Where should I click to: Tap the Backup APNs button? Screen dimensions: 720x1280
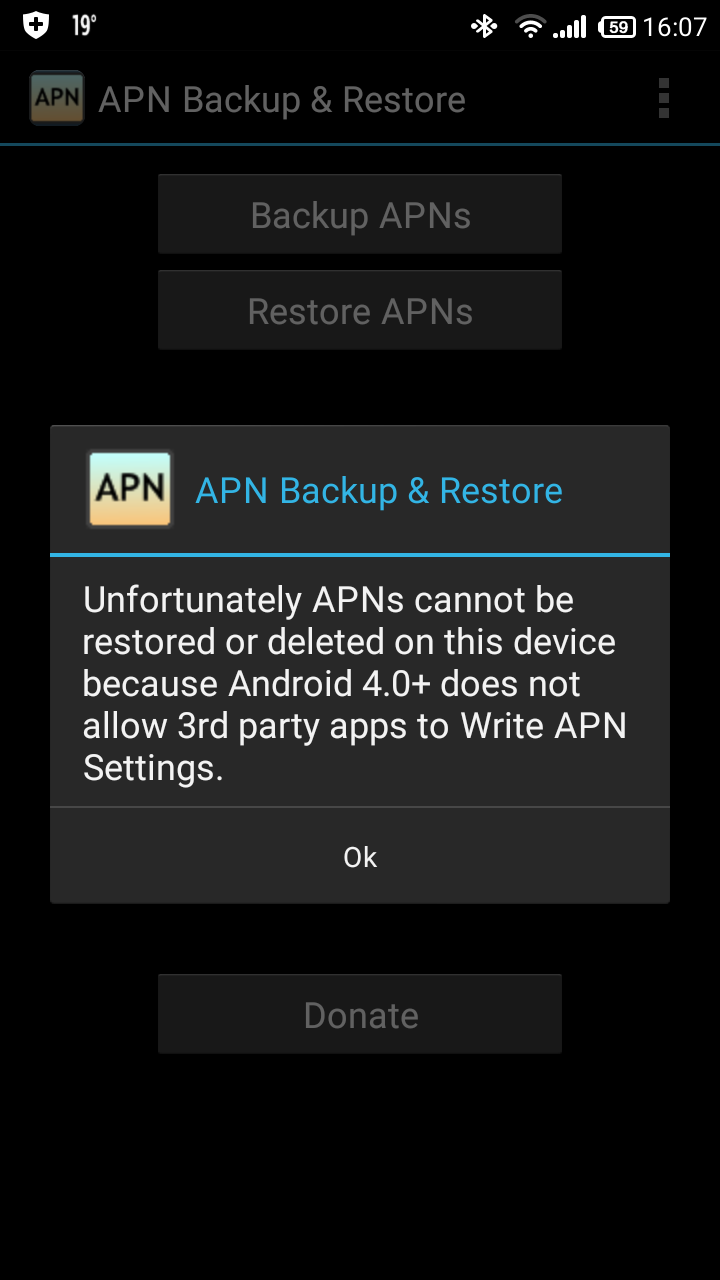[x=360, y=214]
